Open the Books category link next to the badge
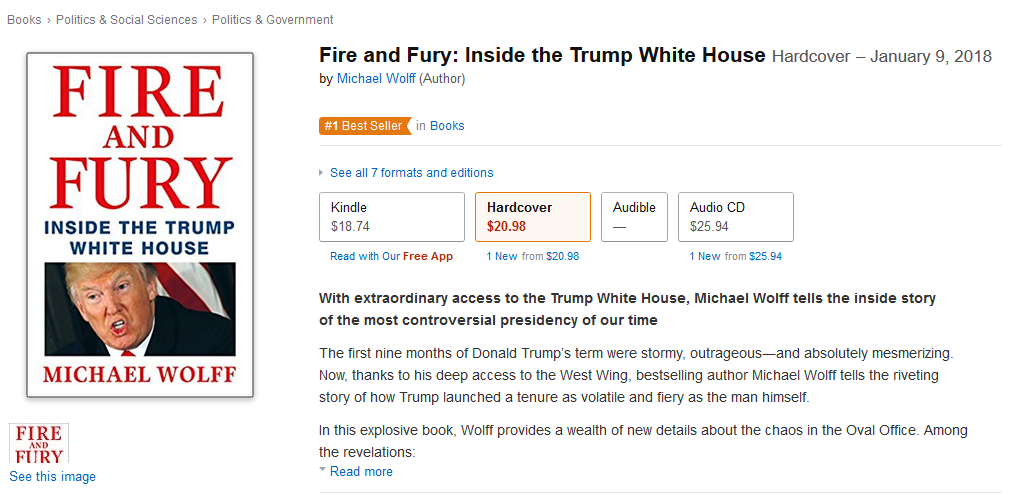The width and height of the screenshot is (1033, 498). coord(447,126)
